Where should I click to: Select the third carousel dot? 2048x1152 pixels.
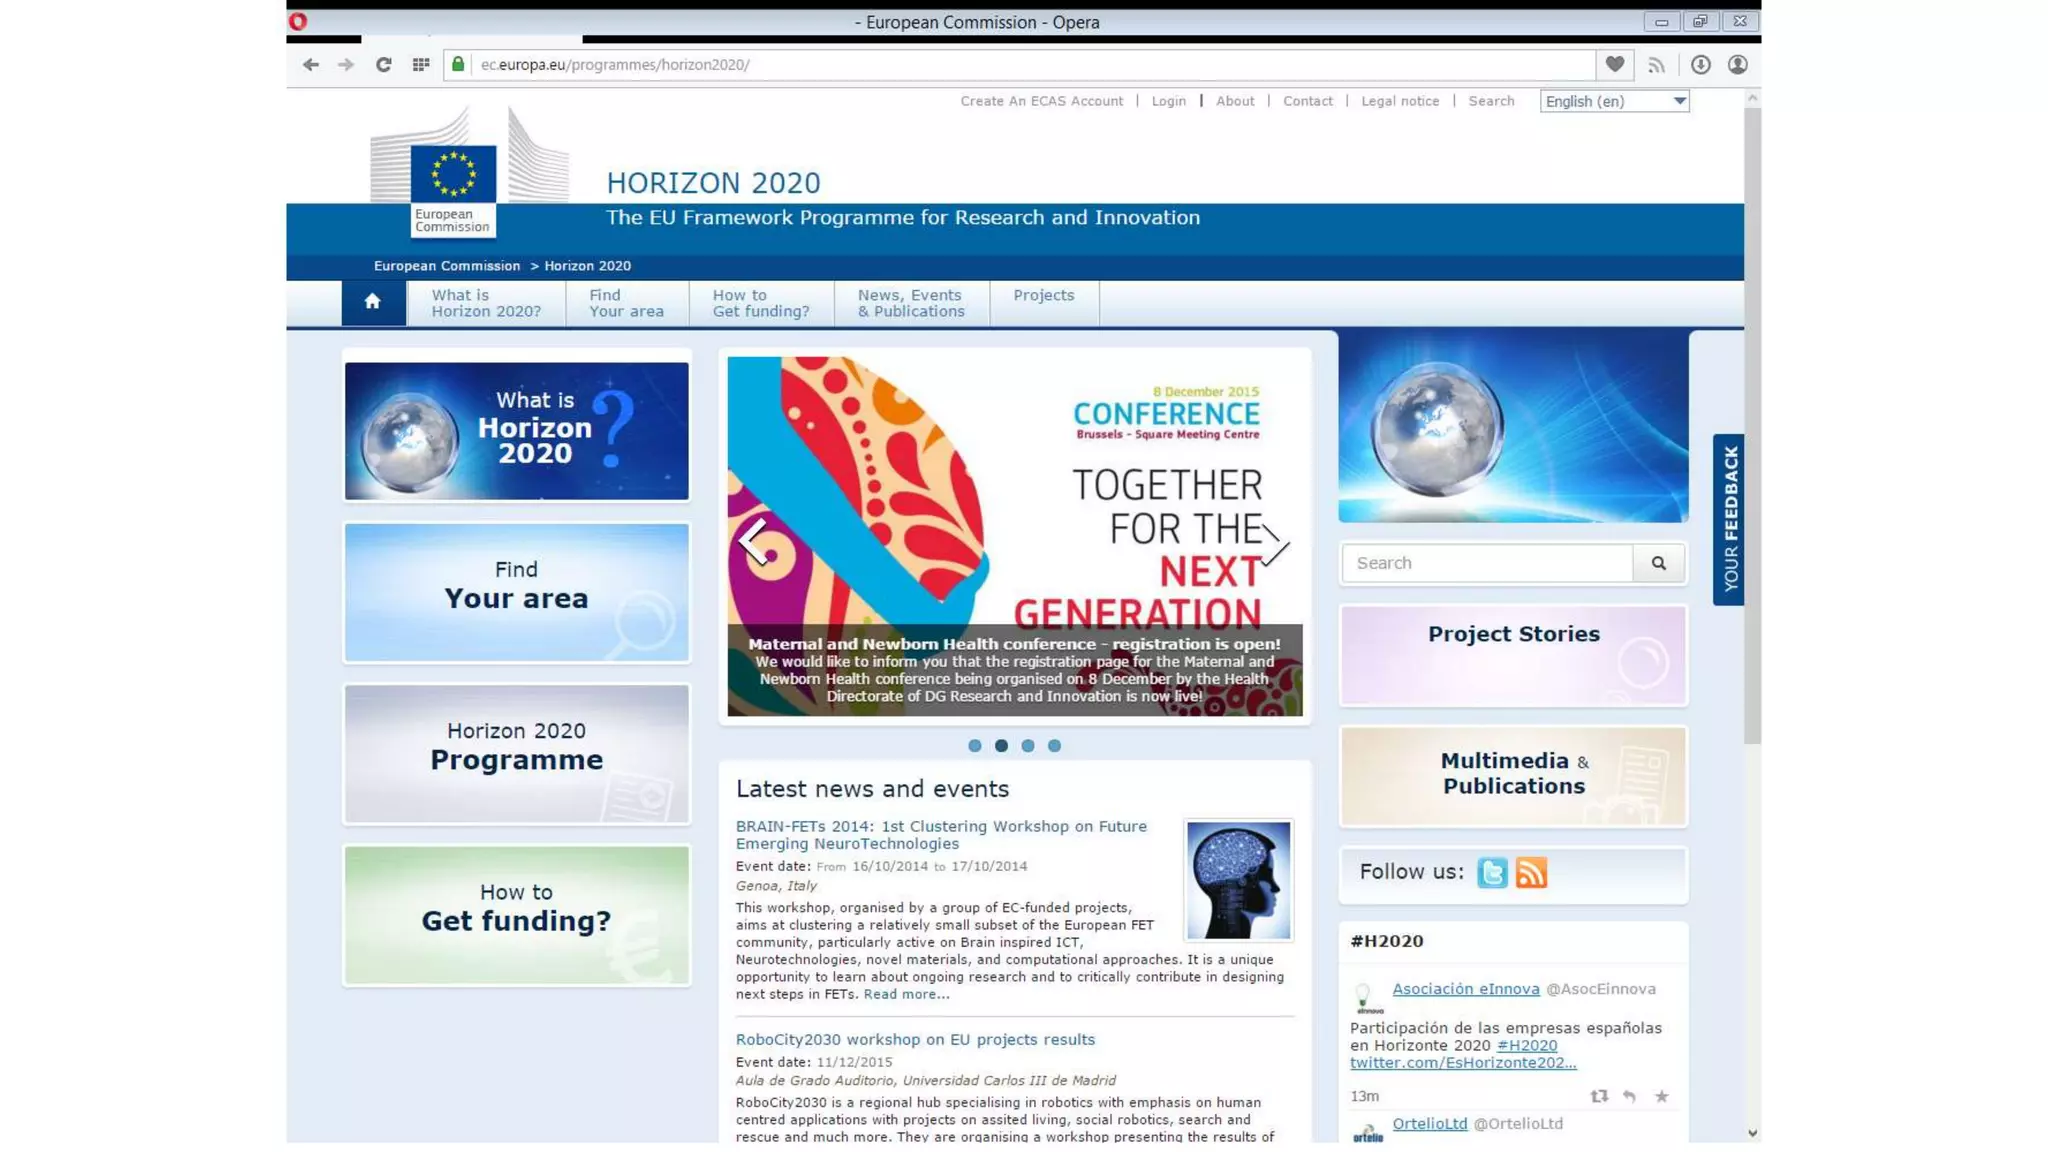click(1028, 745)
